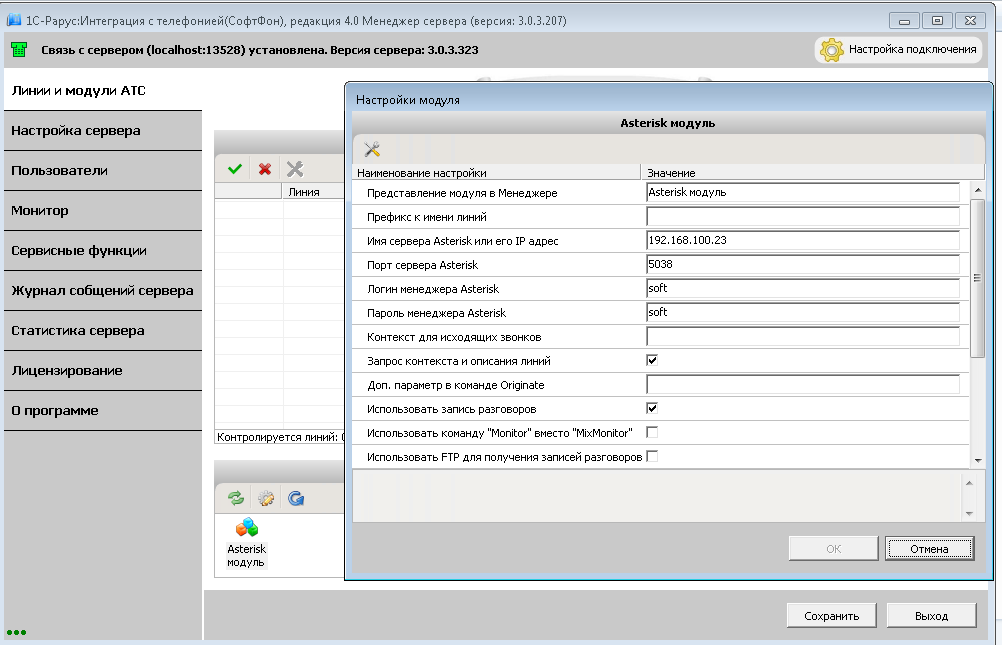Click Настройка подключения button
Image resolution: width=1002 pixels, height=645 pixels.
click(x=898, y=50)
